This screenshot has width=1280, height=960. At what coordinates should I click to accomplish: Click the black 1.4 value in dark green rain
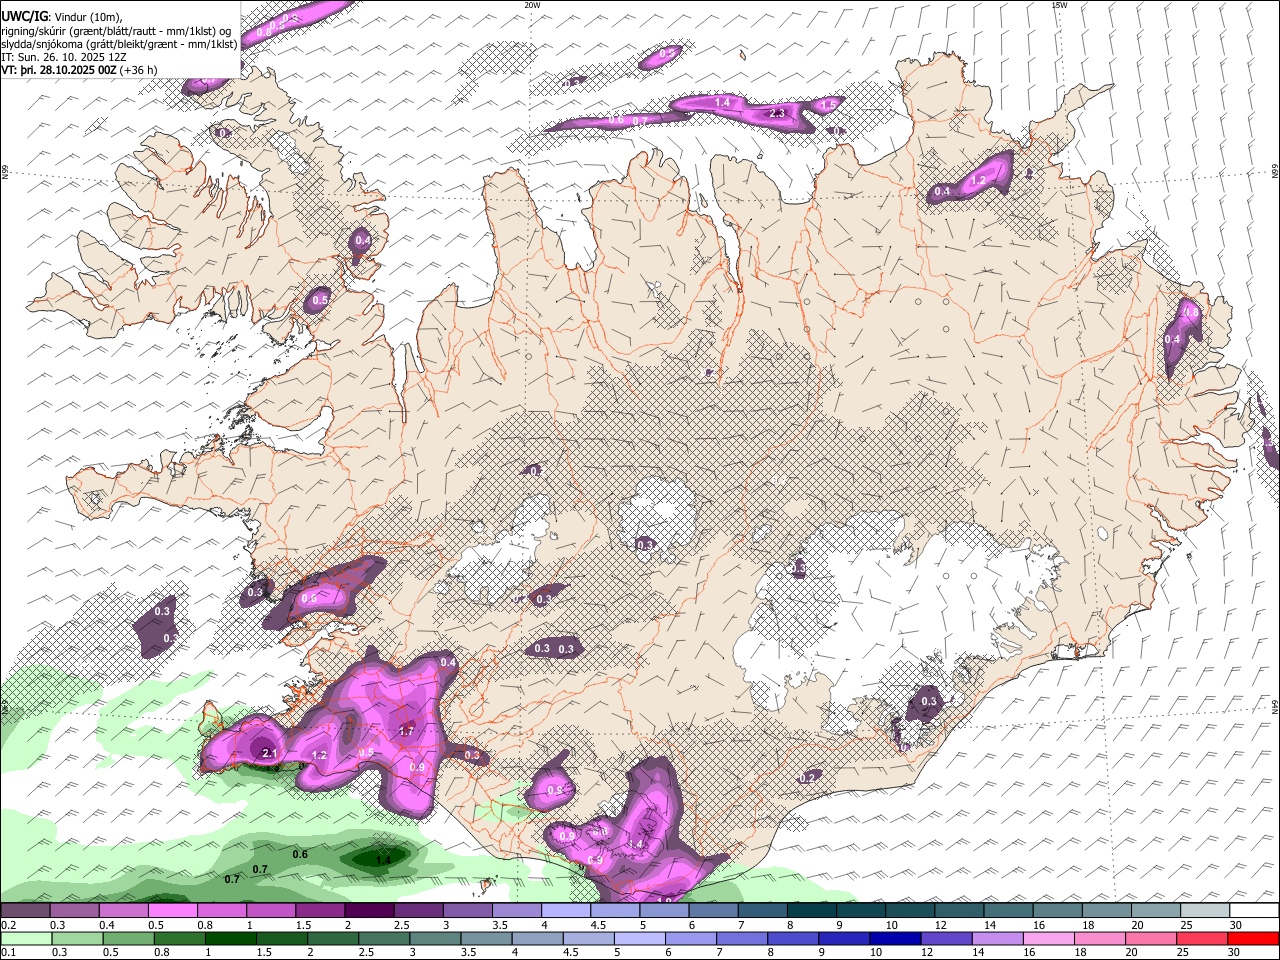[x=383, y=859]
